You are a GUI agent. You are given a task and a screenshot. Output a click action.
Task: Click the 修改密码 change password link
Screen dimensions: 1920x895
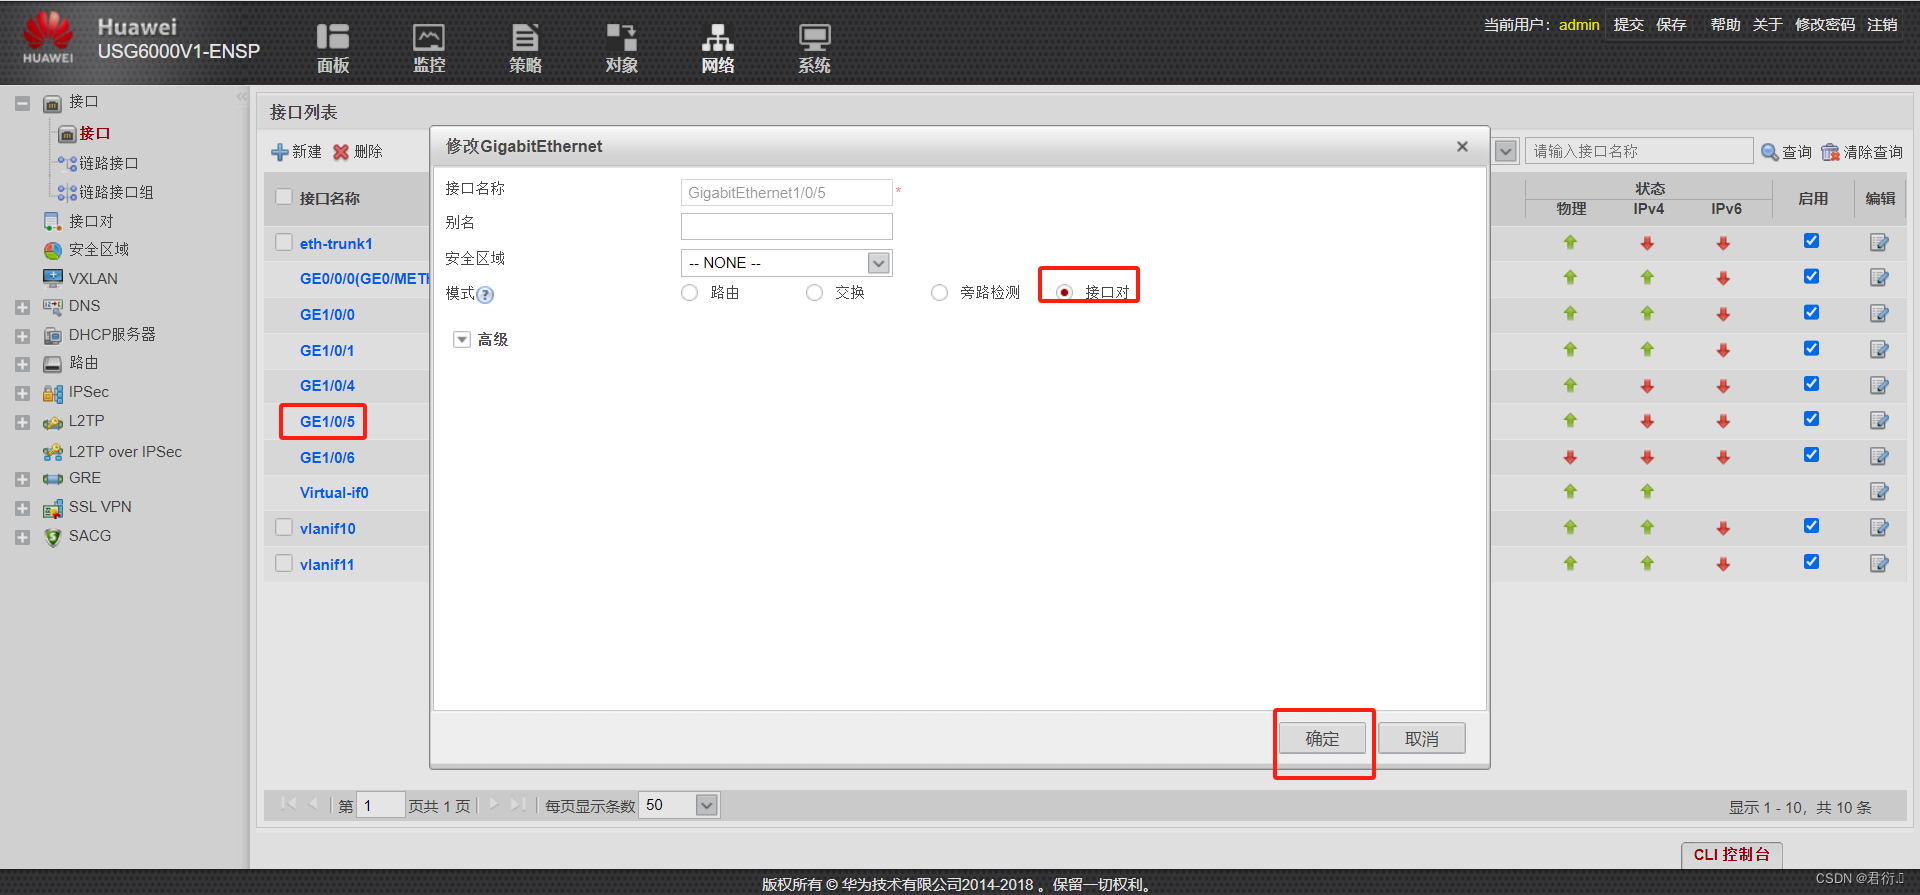point(1825,24)
